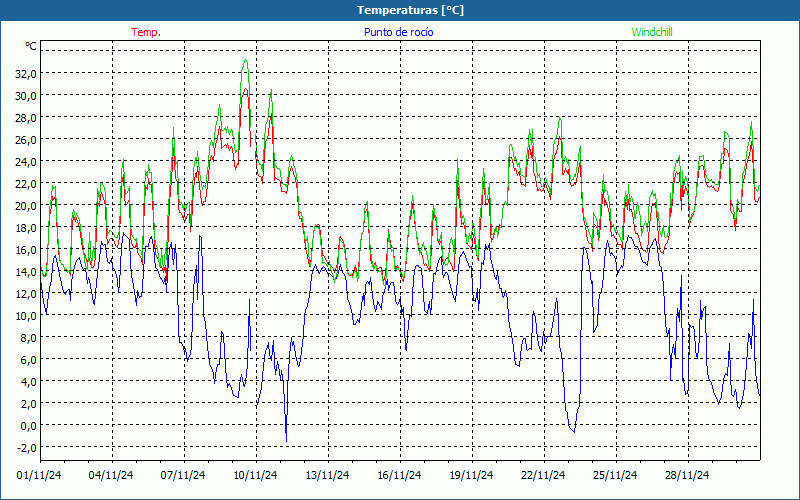
Task: Click the 20,0 y-axis value
Action: [26, 206]
